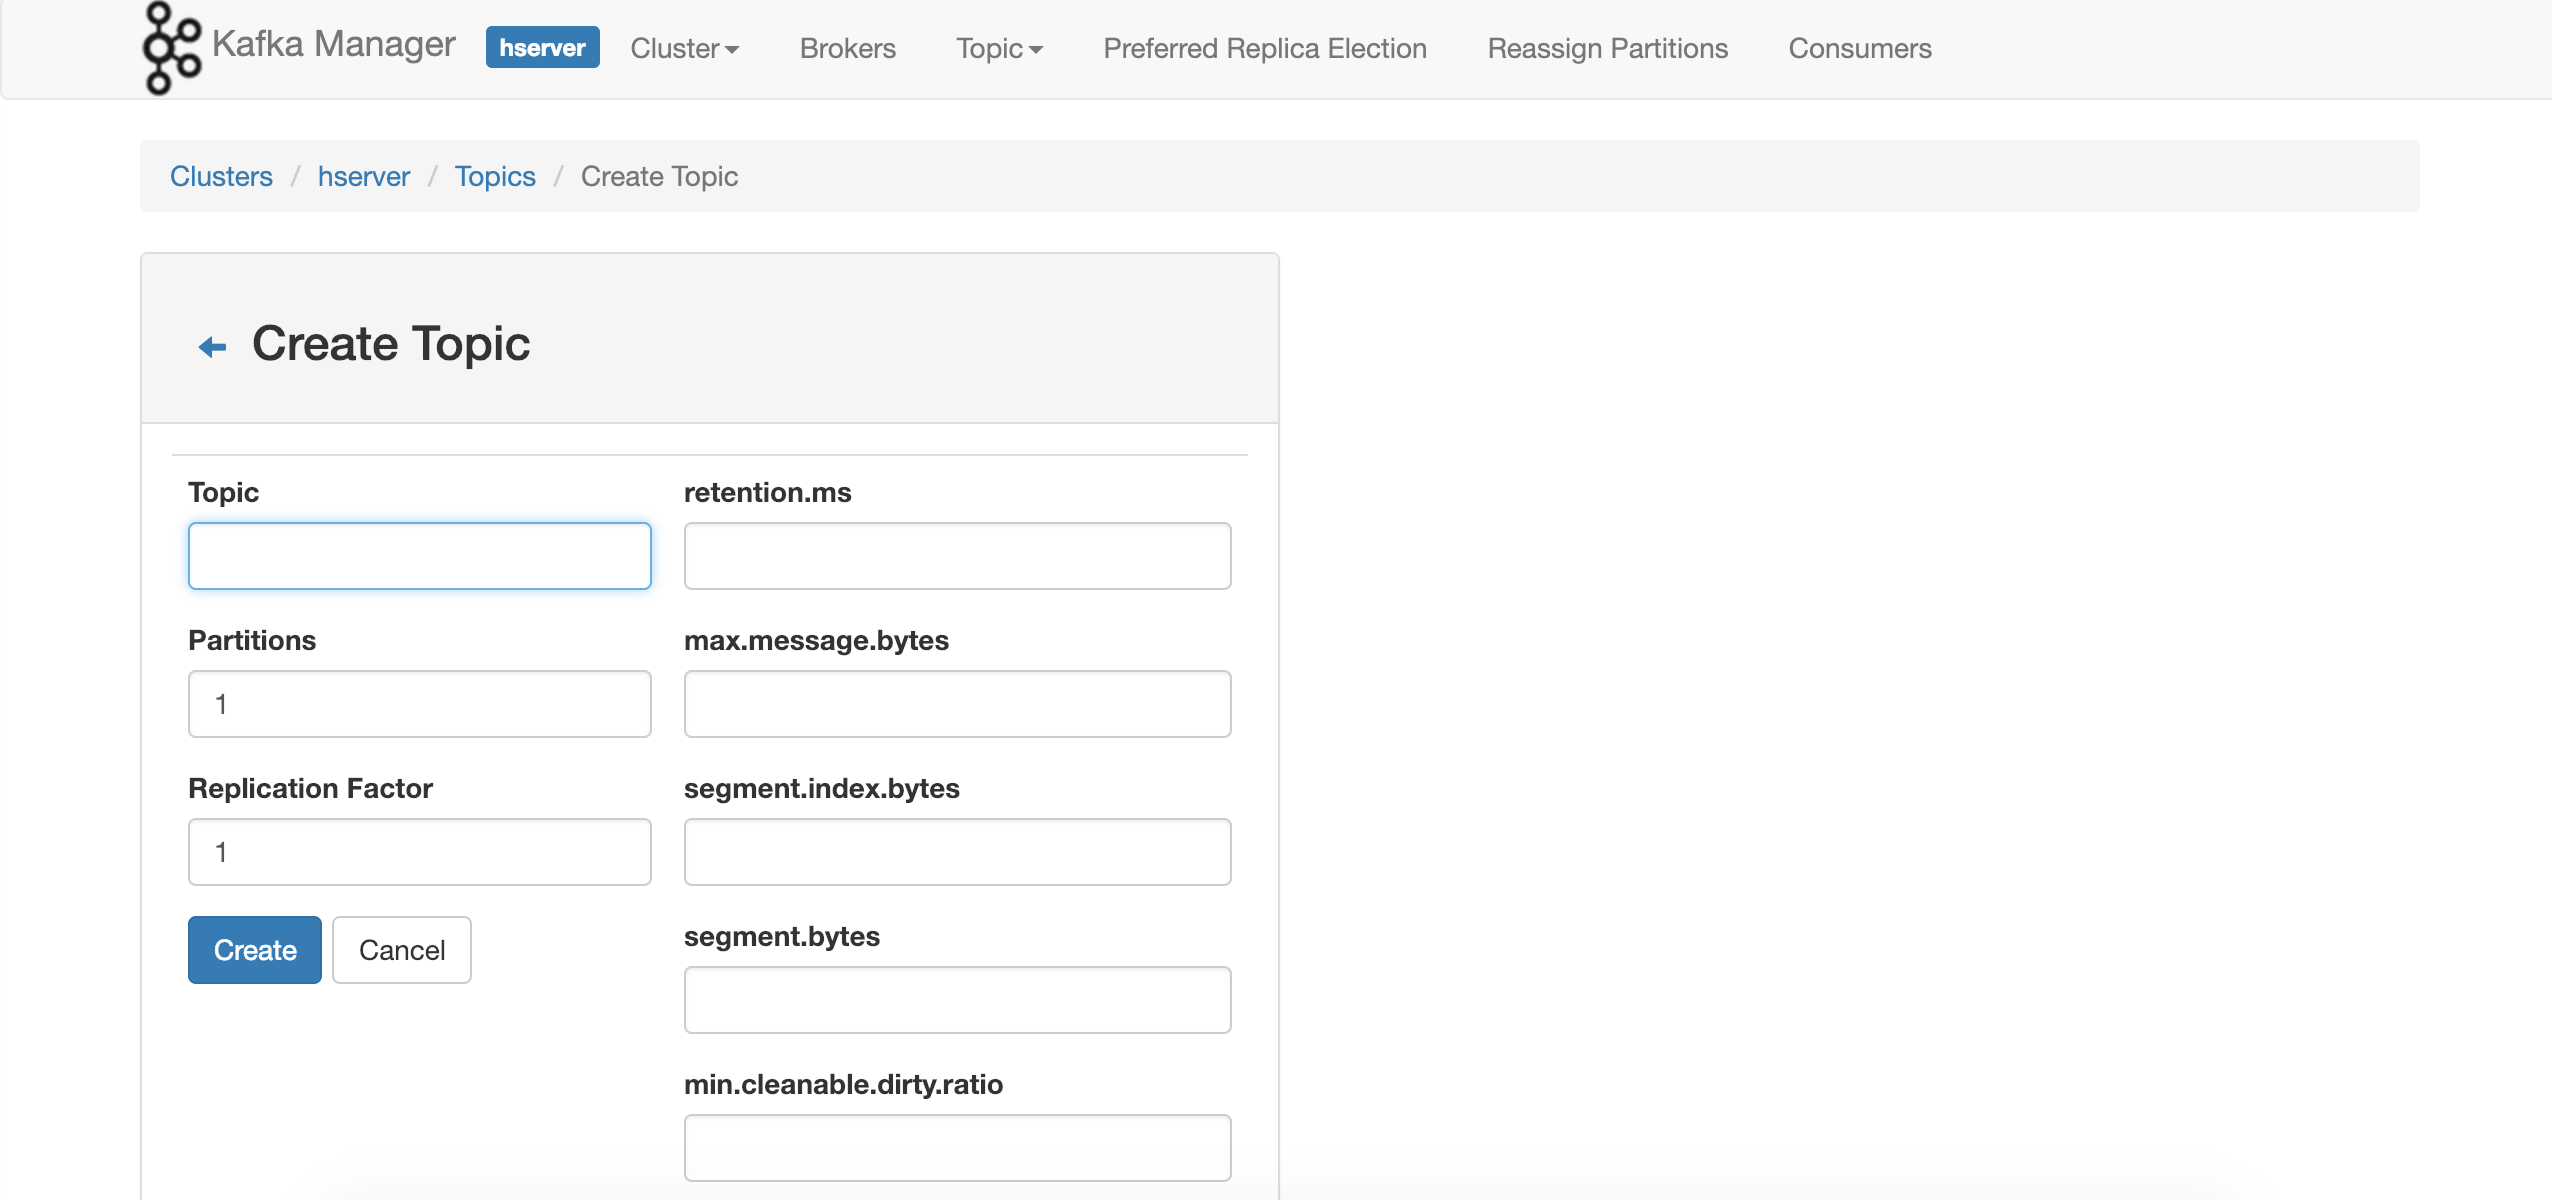Click the min.cleanable.dirty.ratio input field
The width and height of the screenshot is (2552, 1200).
(955, 1147)
